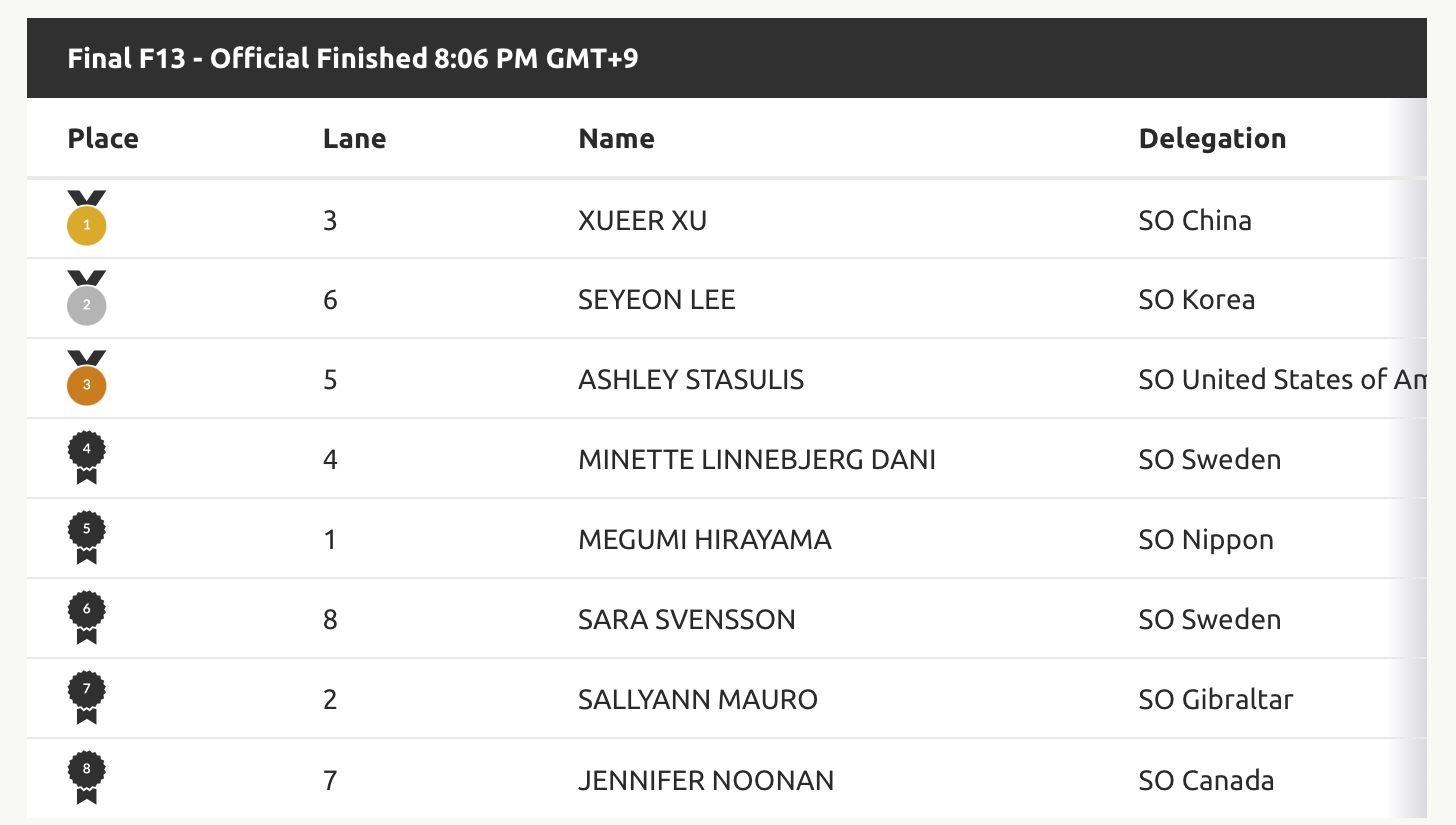Click the gold first place medal icon
The image size is (1456, 825).
86,218
